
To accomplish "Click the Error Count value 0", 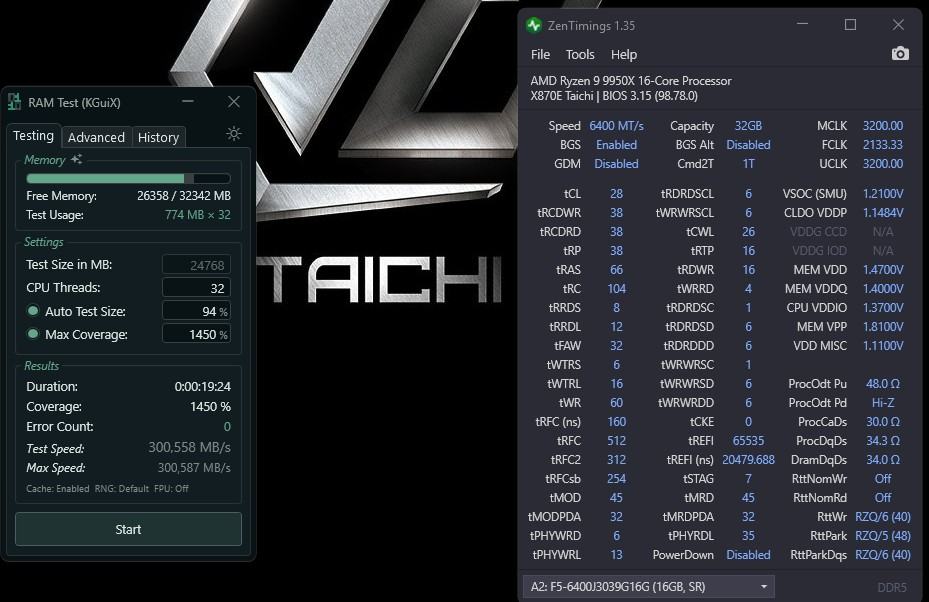I will 227,427.
